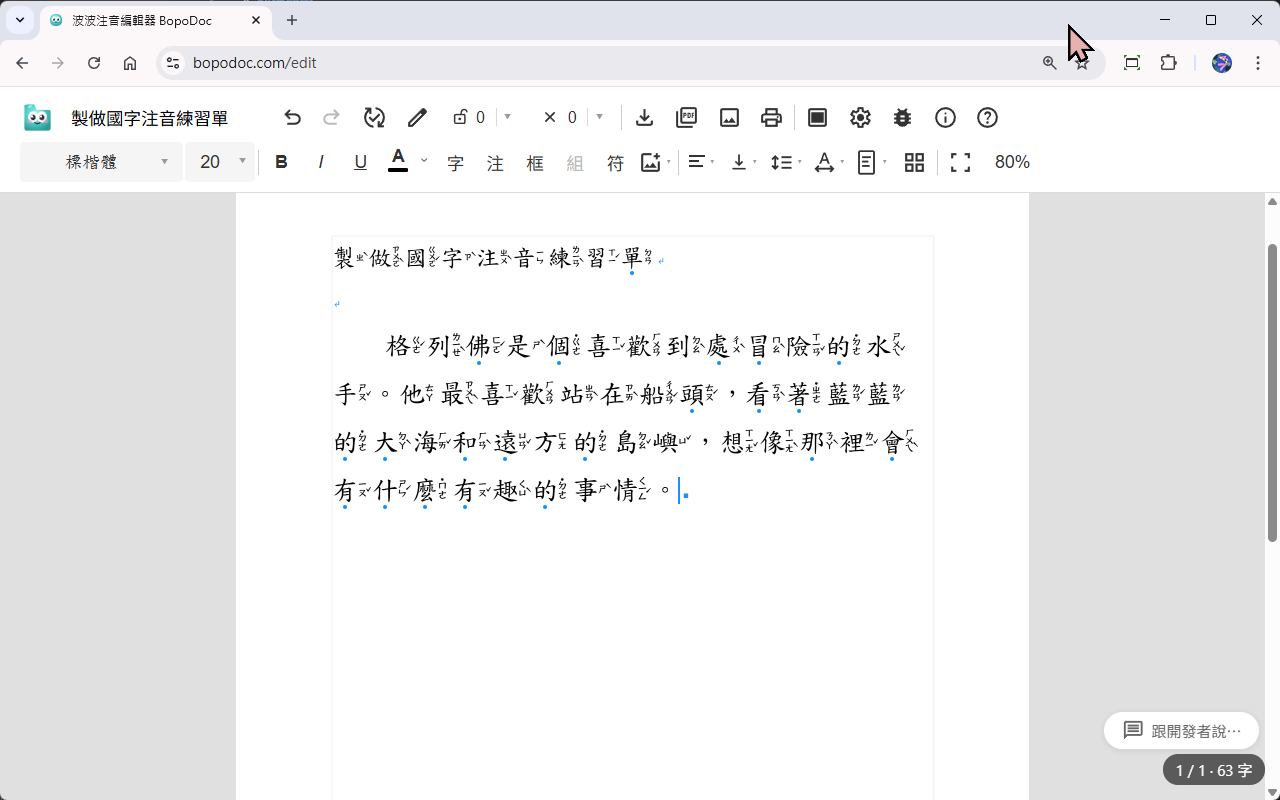Apply the 框 frame formatting
1280x800 pixels.
535,162
